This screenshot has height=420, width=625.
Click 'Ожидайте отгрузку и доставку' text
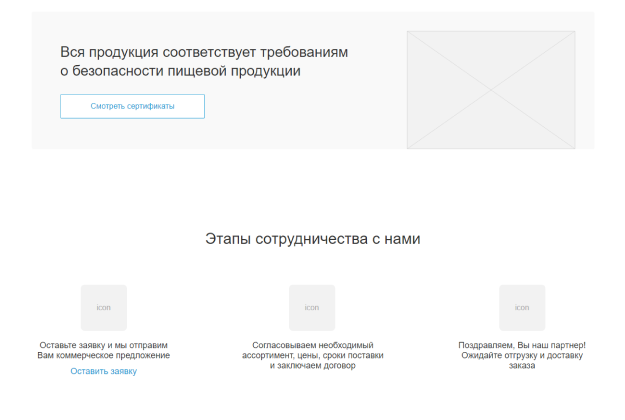point(521,355)
